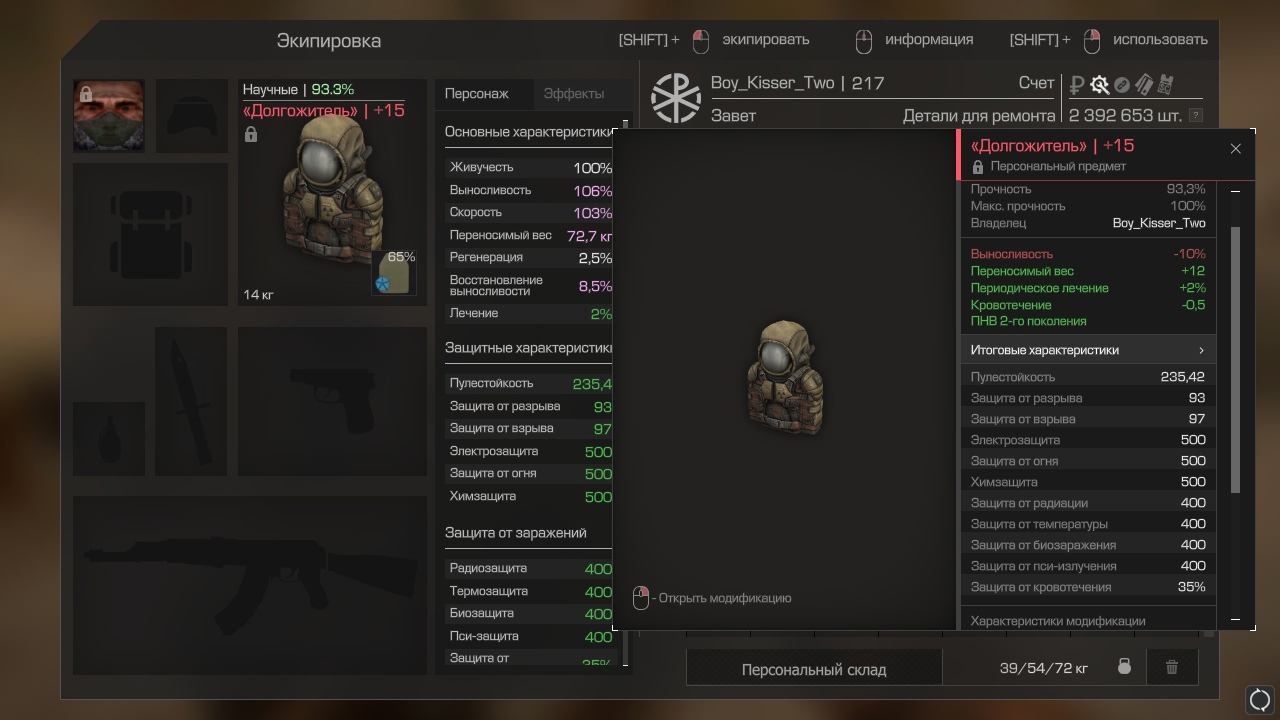The image size is (1280, 720).
Task: Select the ruble currency icon
Action: pyautogui.click(x=1077, y=85)
